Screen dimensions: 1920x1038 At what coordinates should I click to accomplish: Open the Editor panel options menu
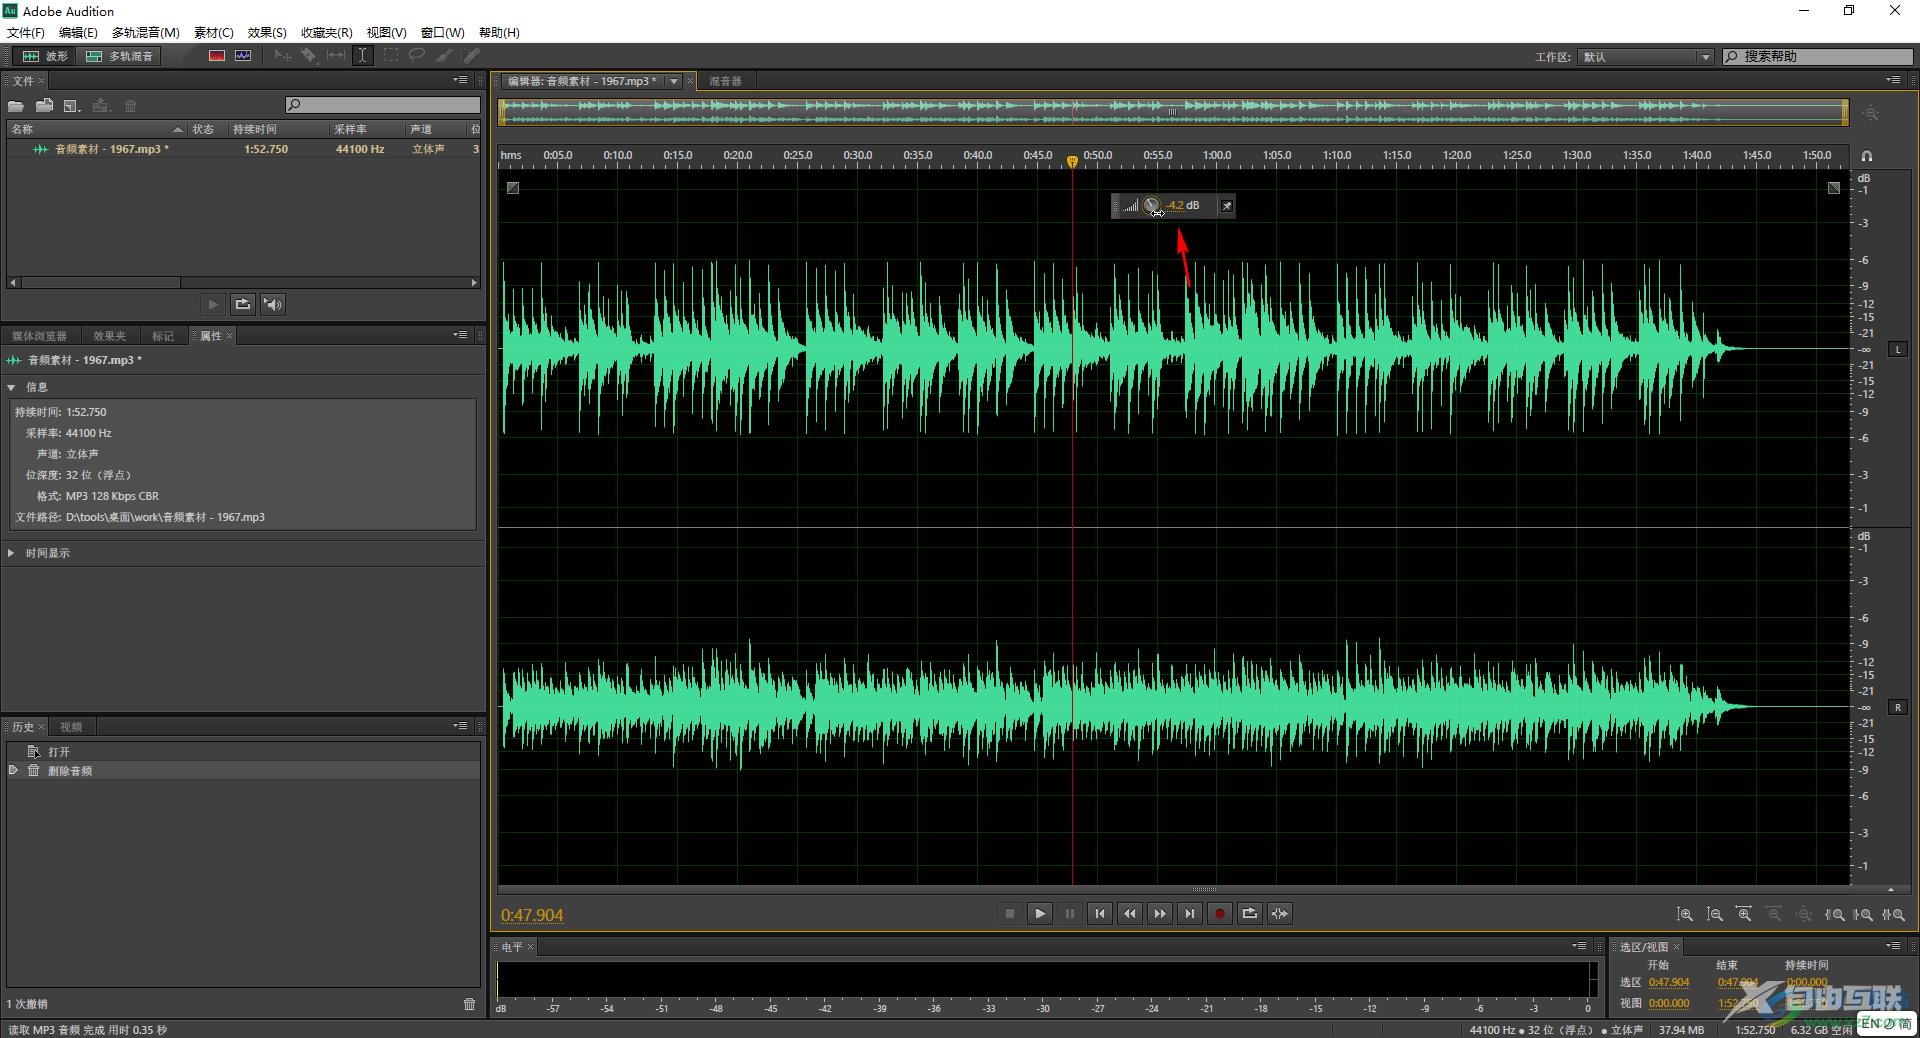tap(1893, 80)
